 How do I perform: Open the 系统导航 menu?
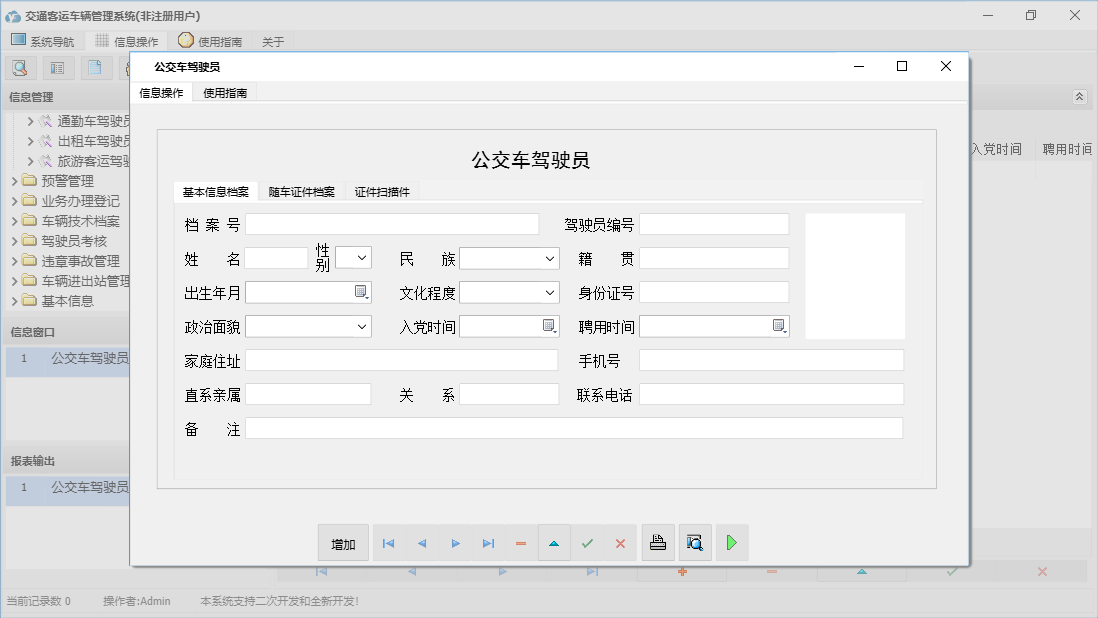point(44,41)
